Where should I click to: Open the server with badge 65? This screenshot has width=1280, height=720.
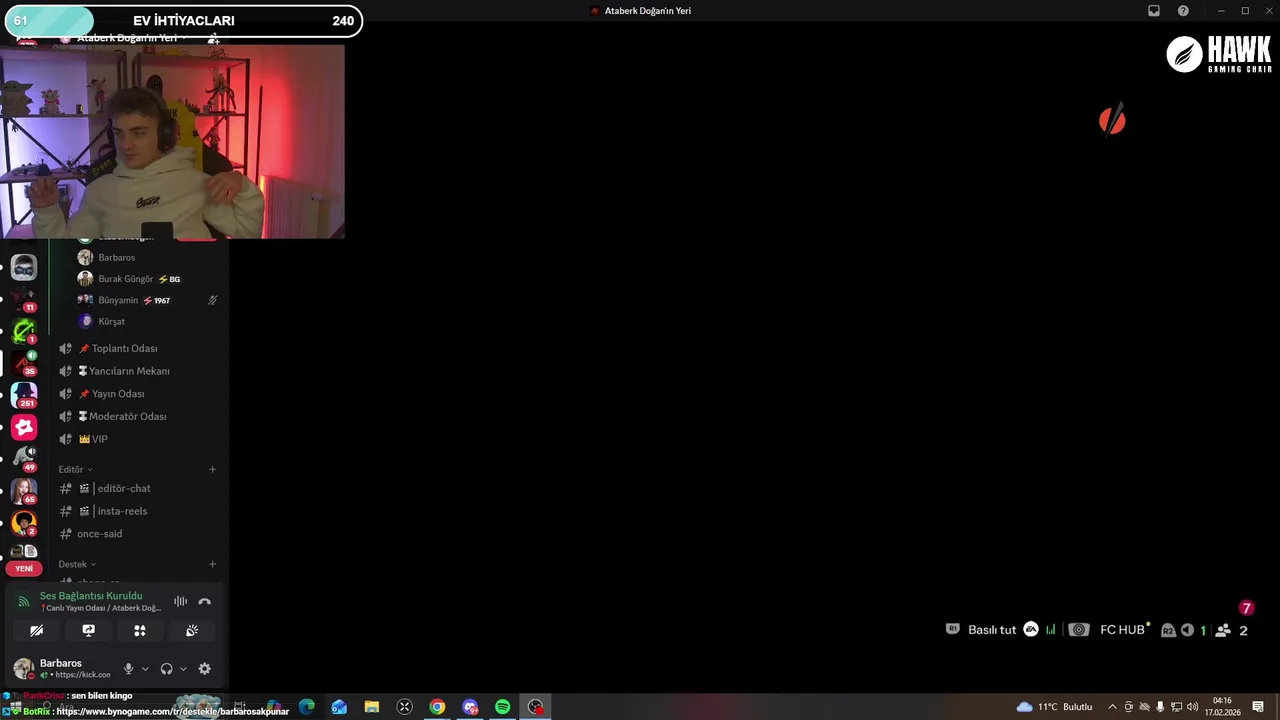point(24,490)
